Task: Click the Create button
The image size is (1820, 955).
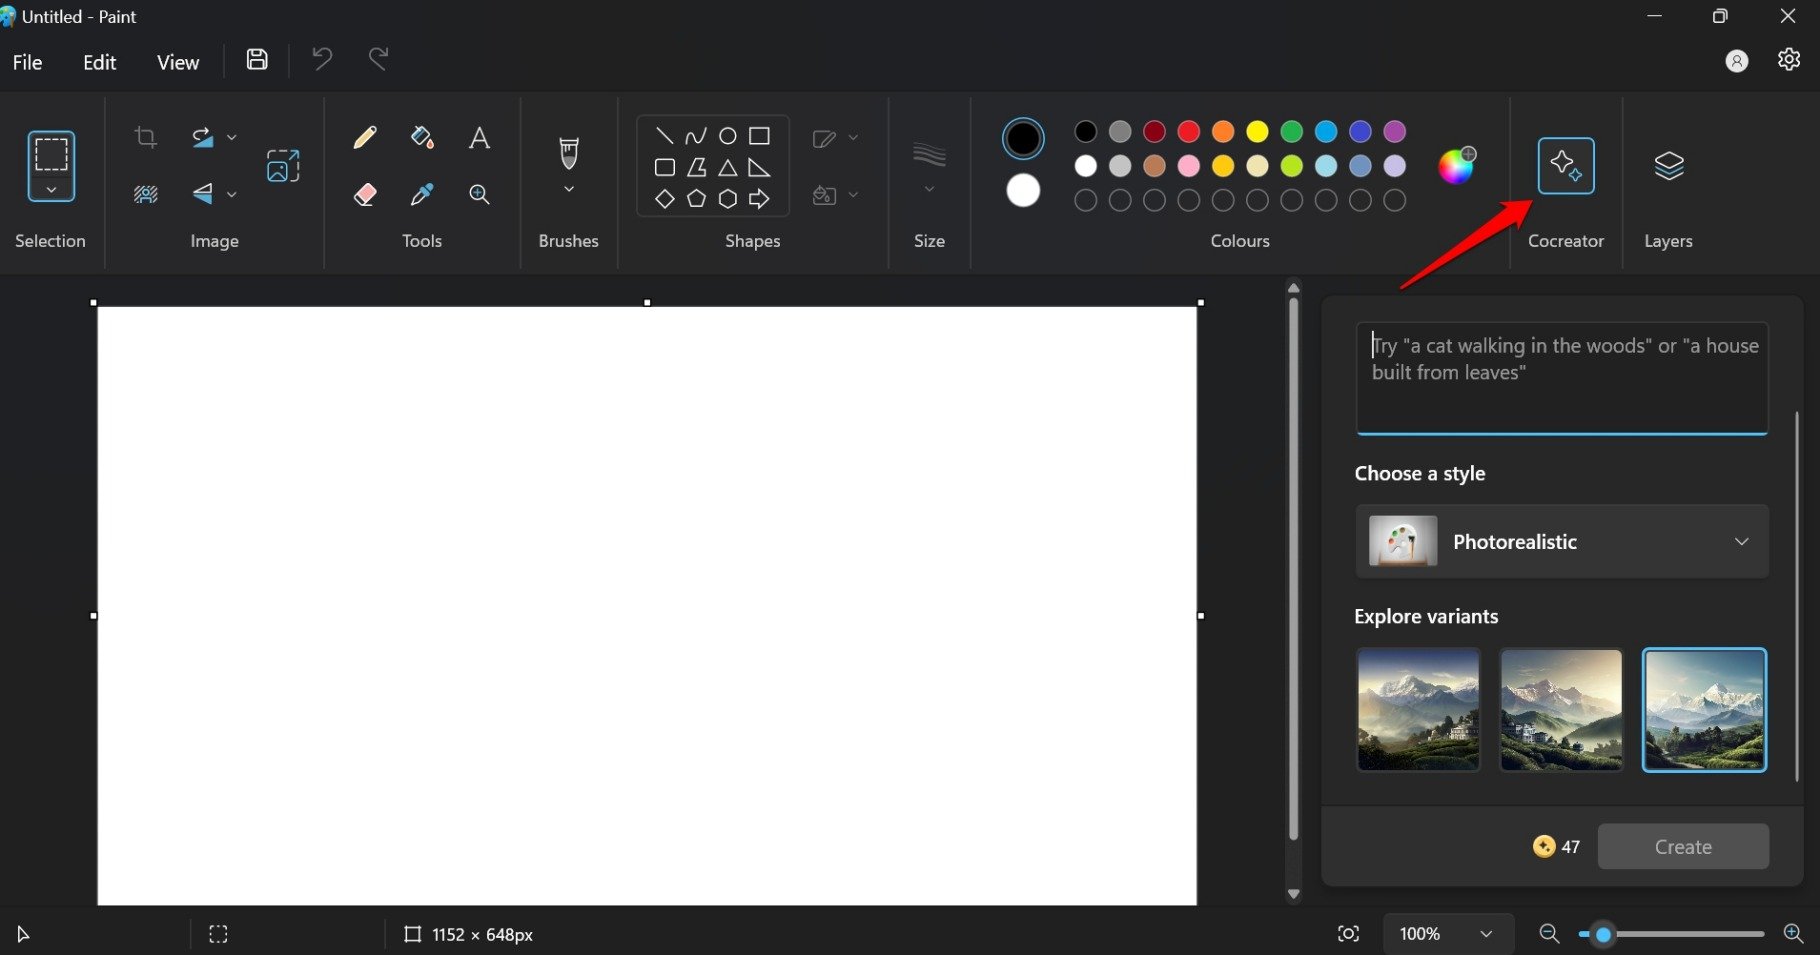Action: [x=1682, y=846]
